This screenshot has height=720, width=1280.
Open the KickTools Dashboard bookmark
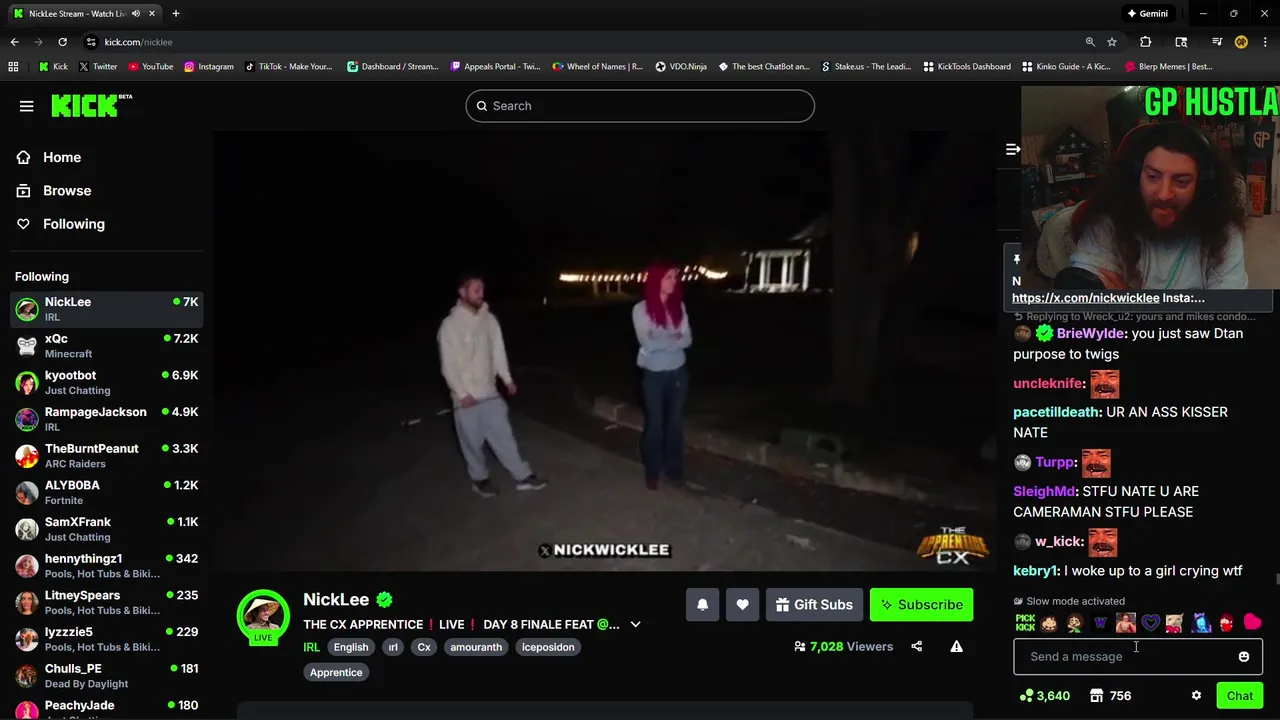(966, 67)
